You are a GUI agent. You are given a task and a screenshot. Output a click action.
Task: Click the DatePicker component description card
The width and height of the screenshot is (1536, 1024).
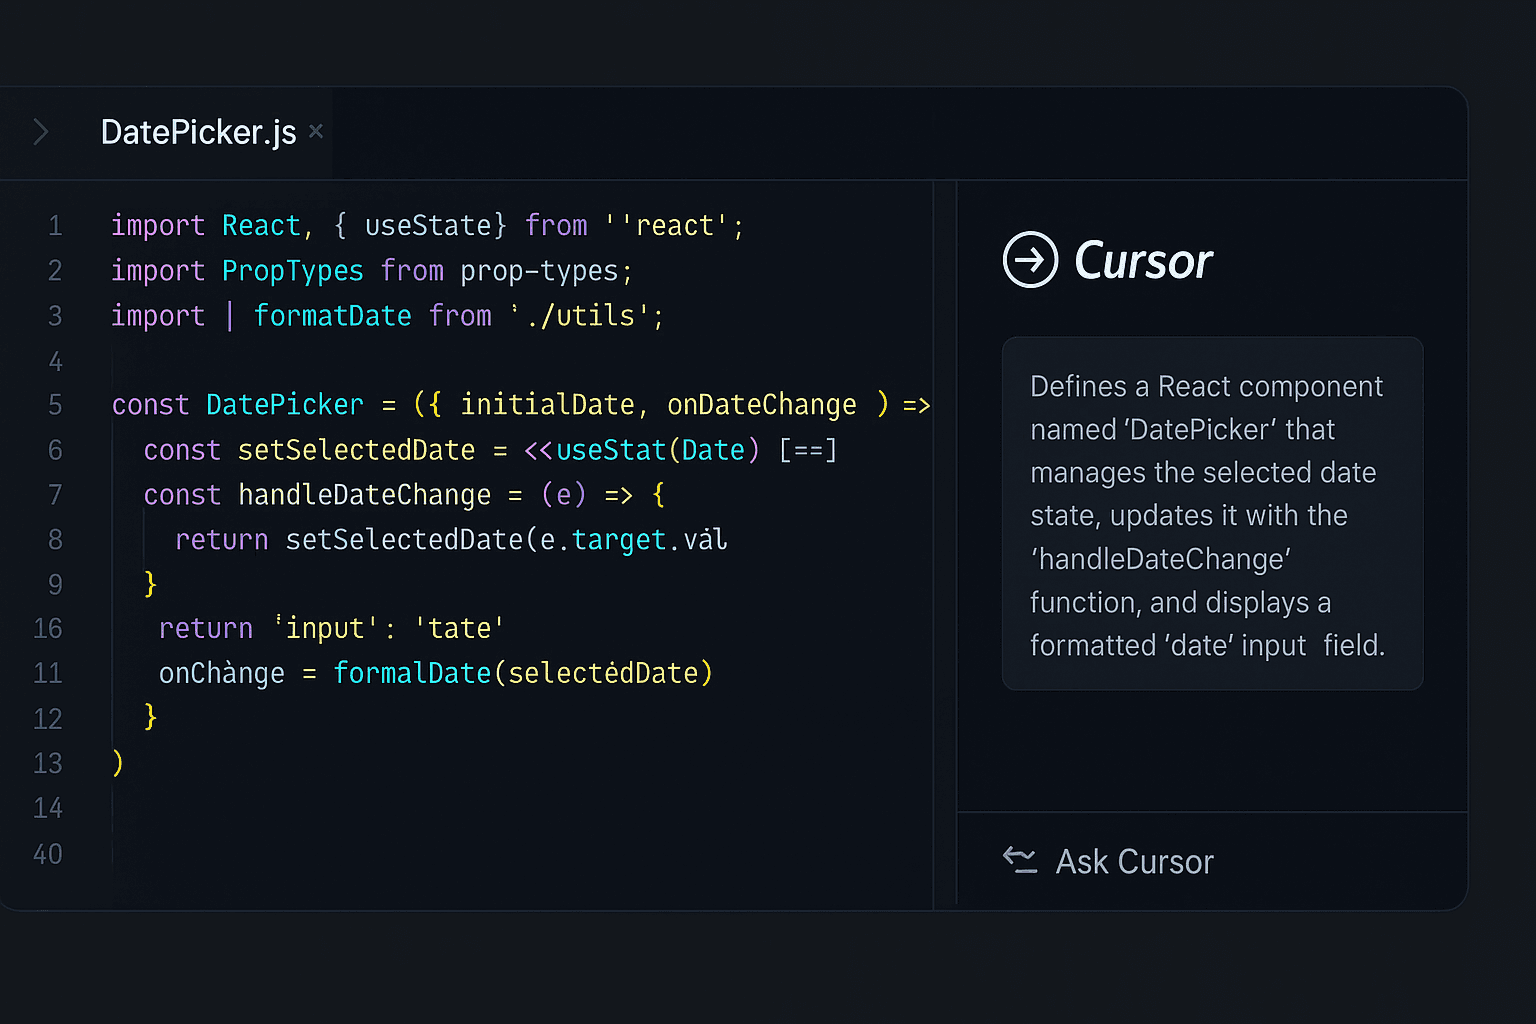[1212, 513]
